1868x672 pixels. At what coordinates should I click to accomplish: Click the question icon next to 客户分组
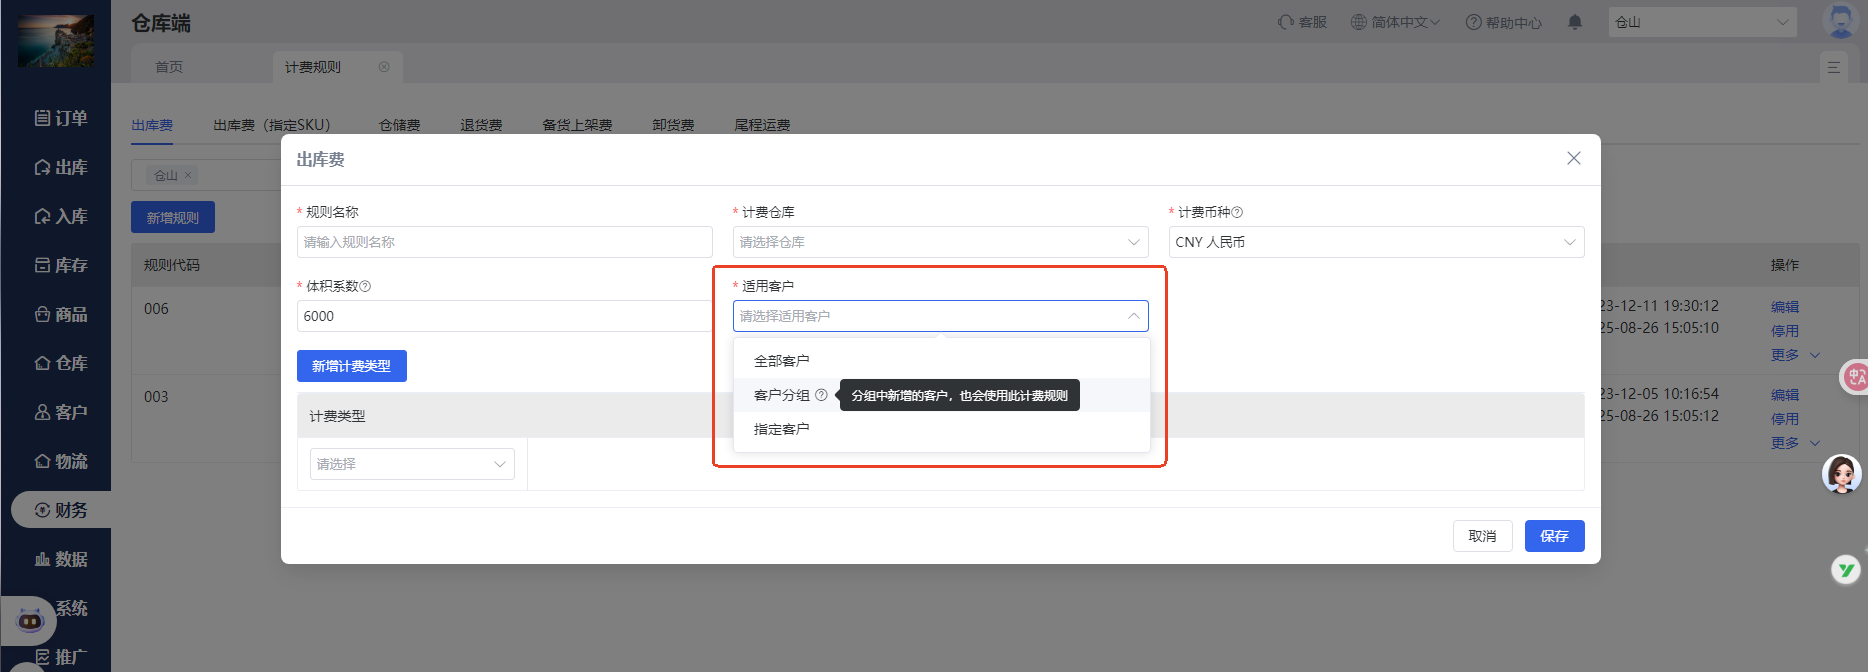(x=821, y=395)
